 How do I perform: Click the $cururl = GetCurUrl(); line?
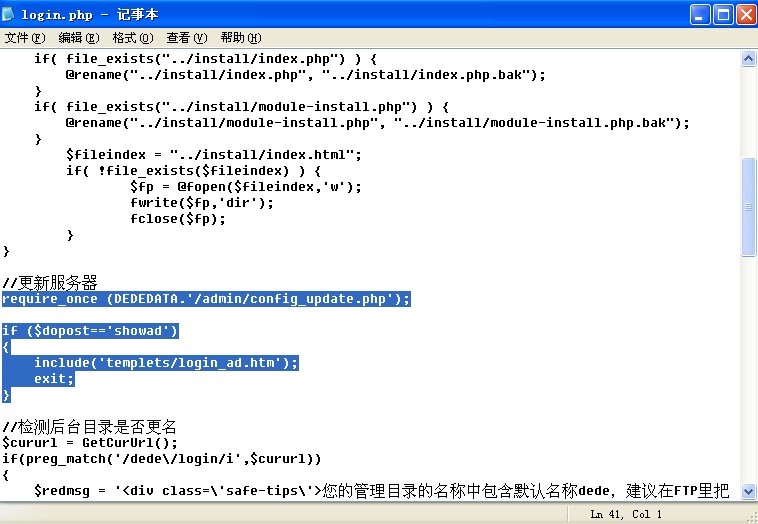(90, 442)
